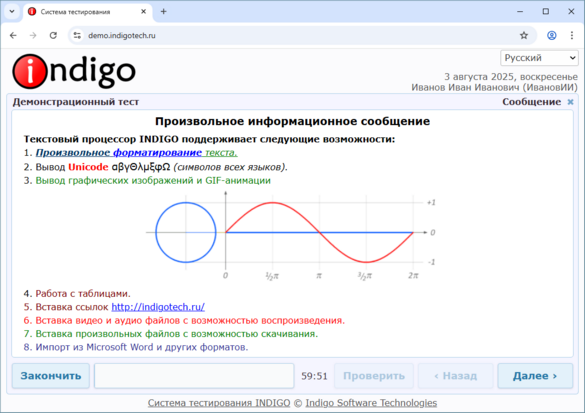The height and width of the screenshot is (413, 585).
Task: Open the browser profile icon
Action: point(551,35)
